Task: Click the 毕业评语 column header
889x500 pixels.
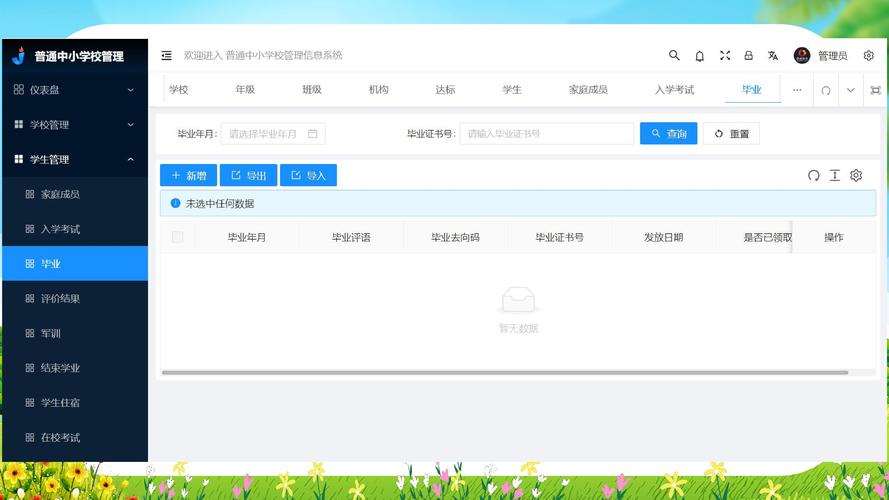Action: point(351,238)
